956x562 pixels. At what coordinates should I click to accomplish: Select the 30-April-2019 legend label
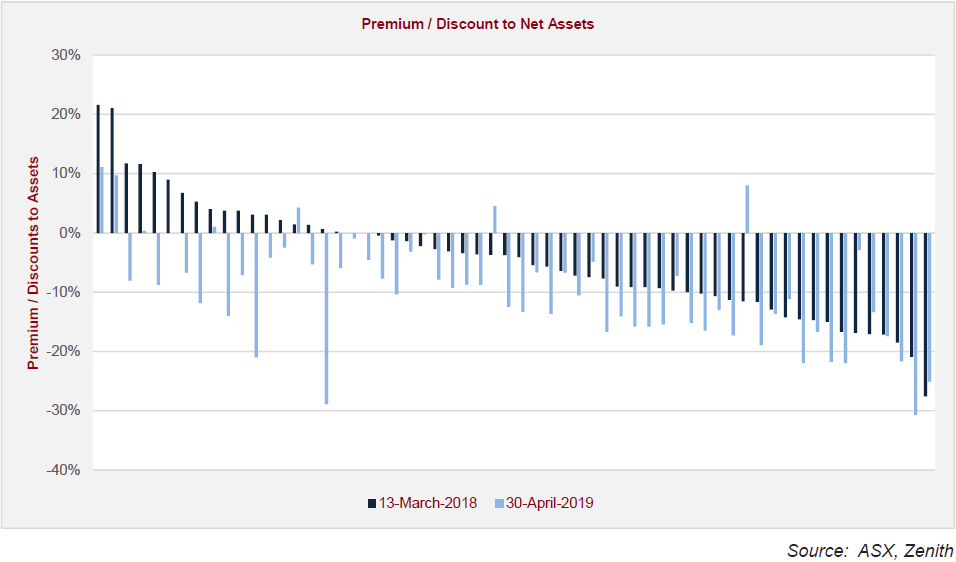[x=550, y=503]
